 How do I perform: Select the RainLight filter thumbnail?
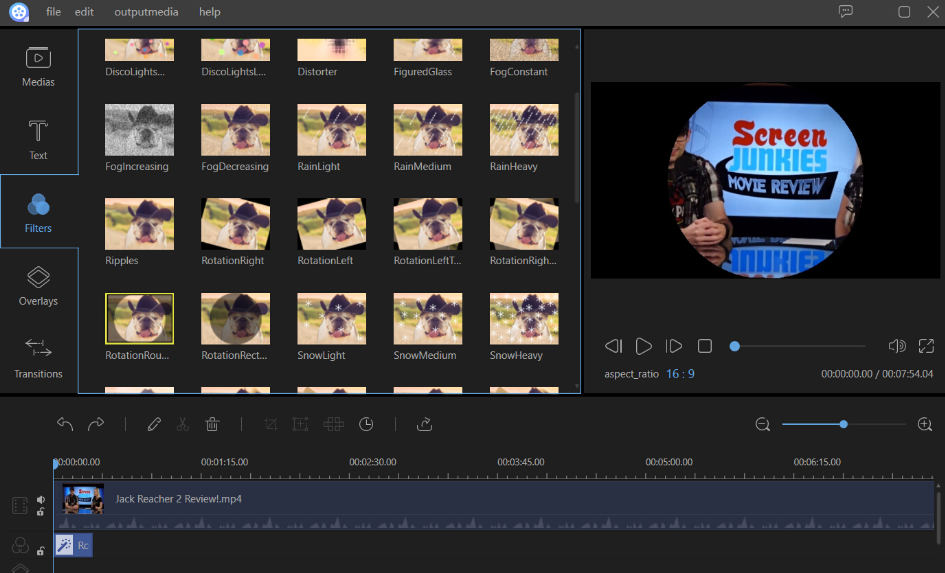(x=331, y=130)
